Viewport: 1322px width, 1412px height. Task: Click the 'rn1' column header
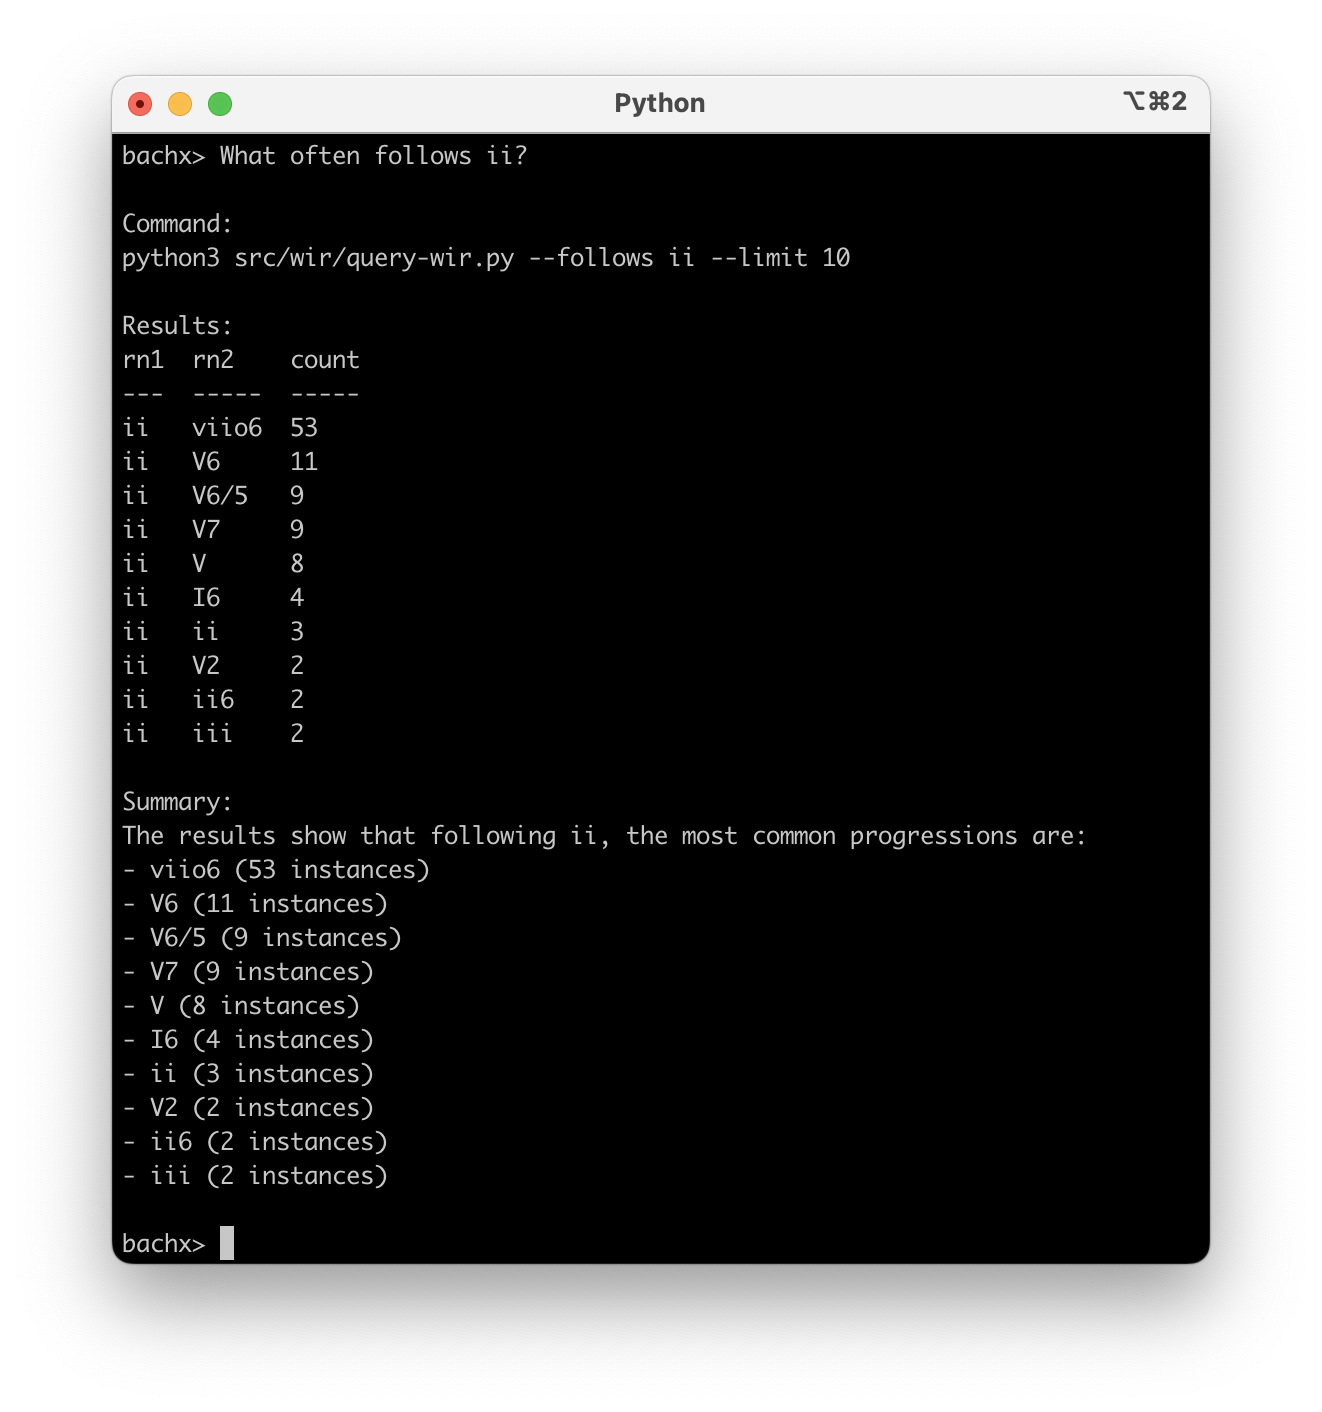143,360
